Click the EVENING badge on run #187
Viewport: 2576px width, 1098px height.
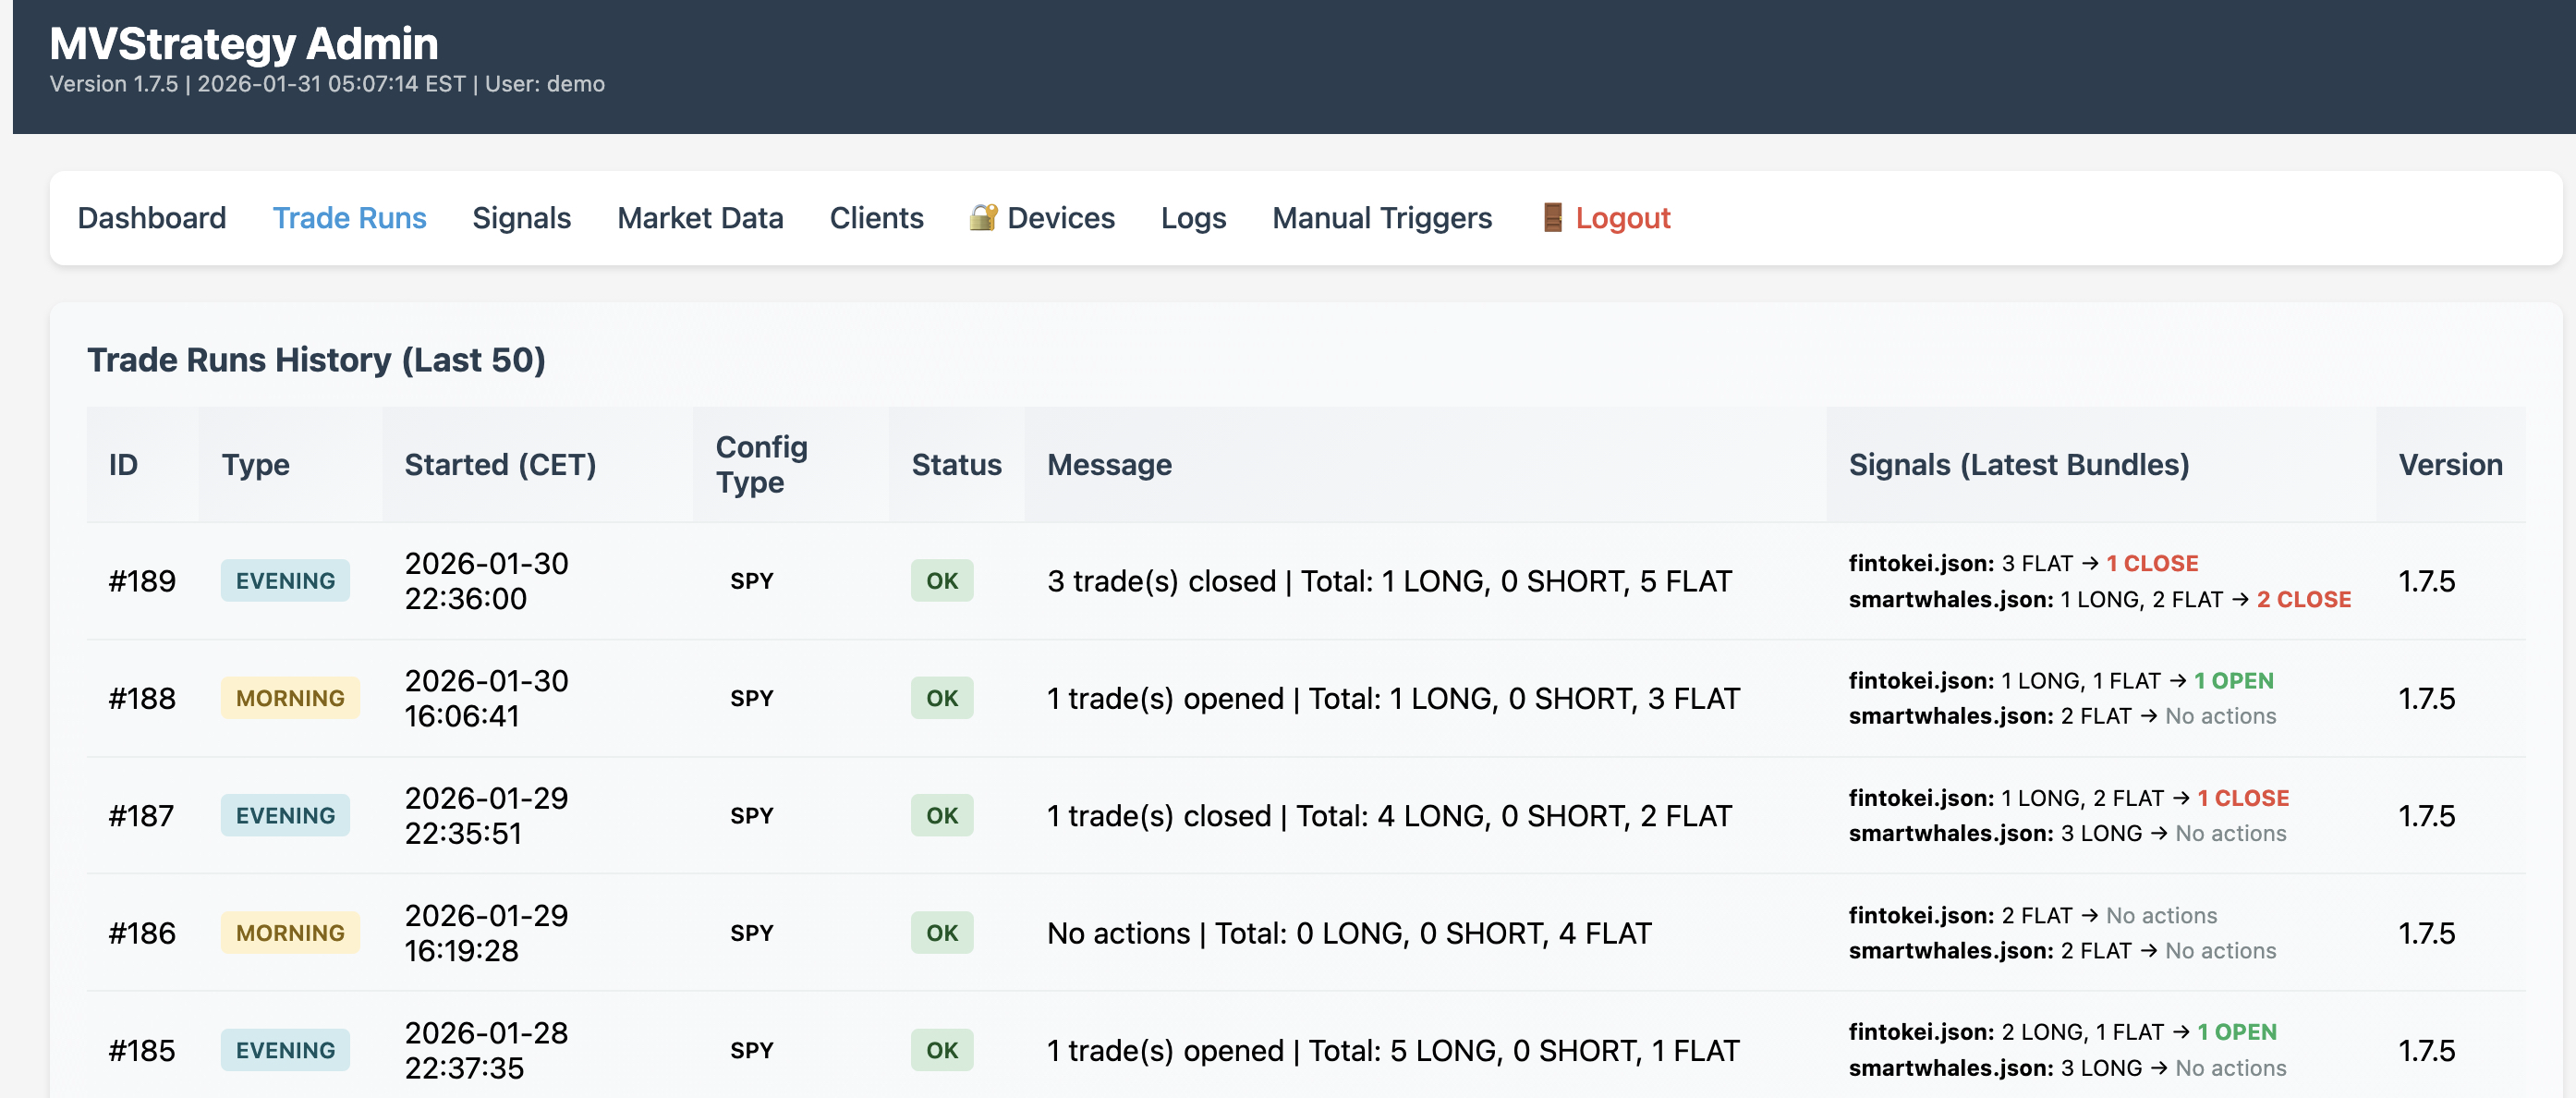[285, 815]
